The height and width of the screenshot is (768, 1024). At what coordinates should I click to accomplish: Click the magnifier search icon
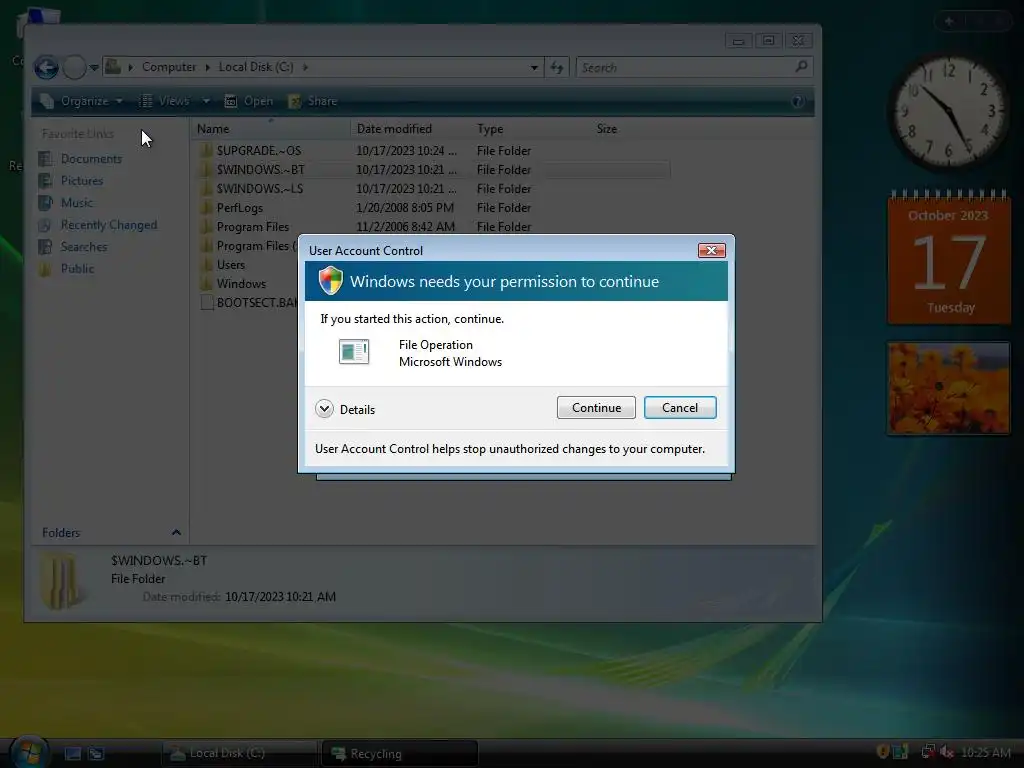click(801, 67)
